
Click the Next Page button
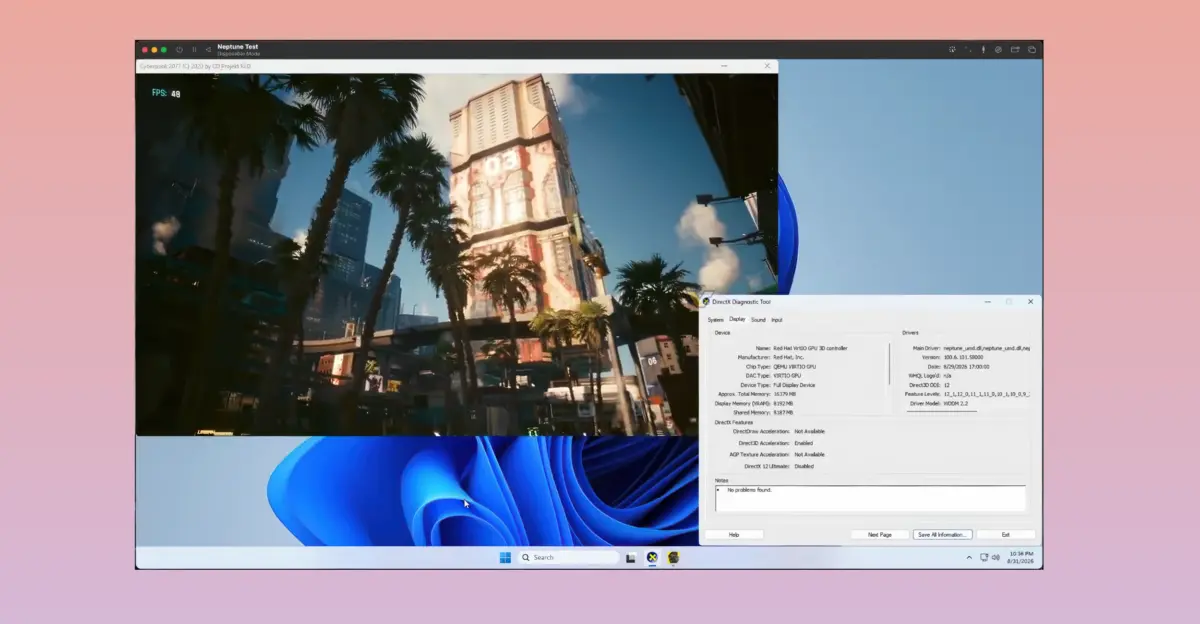point(880,535)
